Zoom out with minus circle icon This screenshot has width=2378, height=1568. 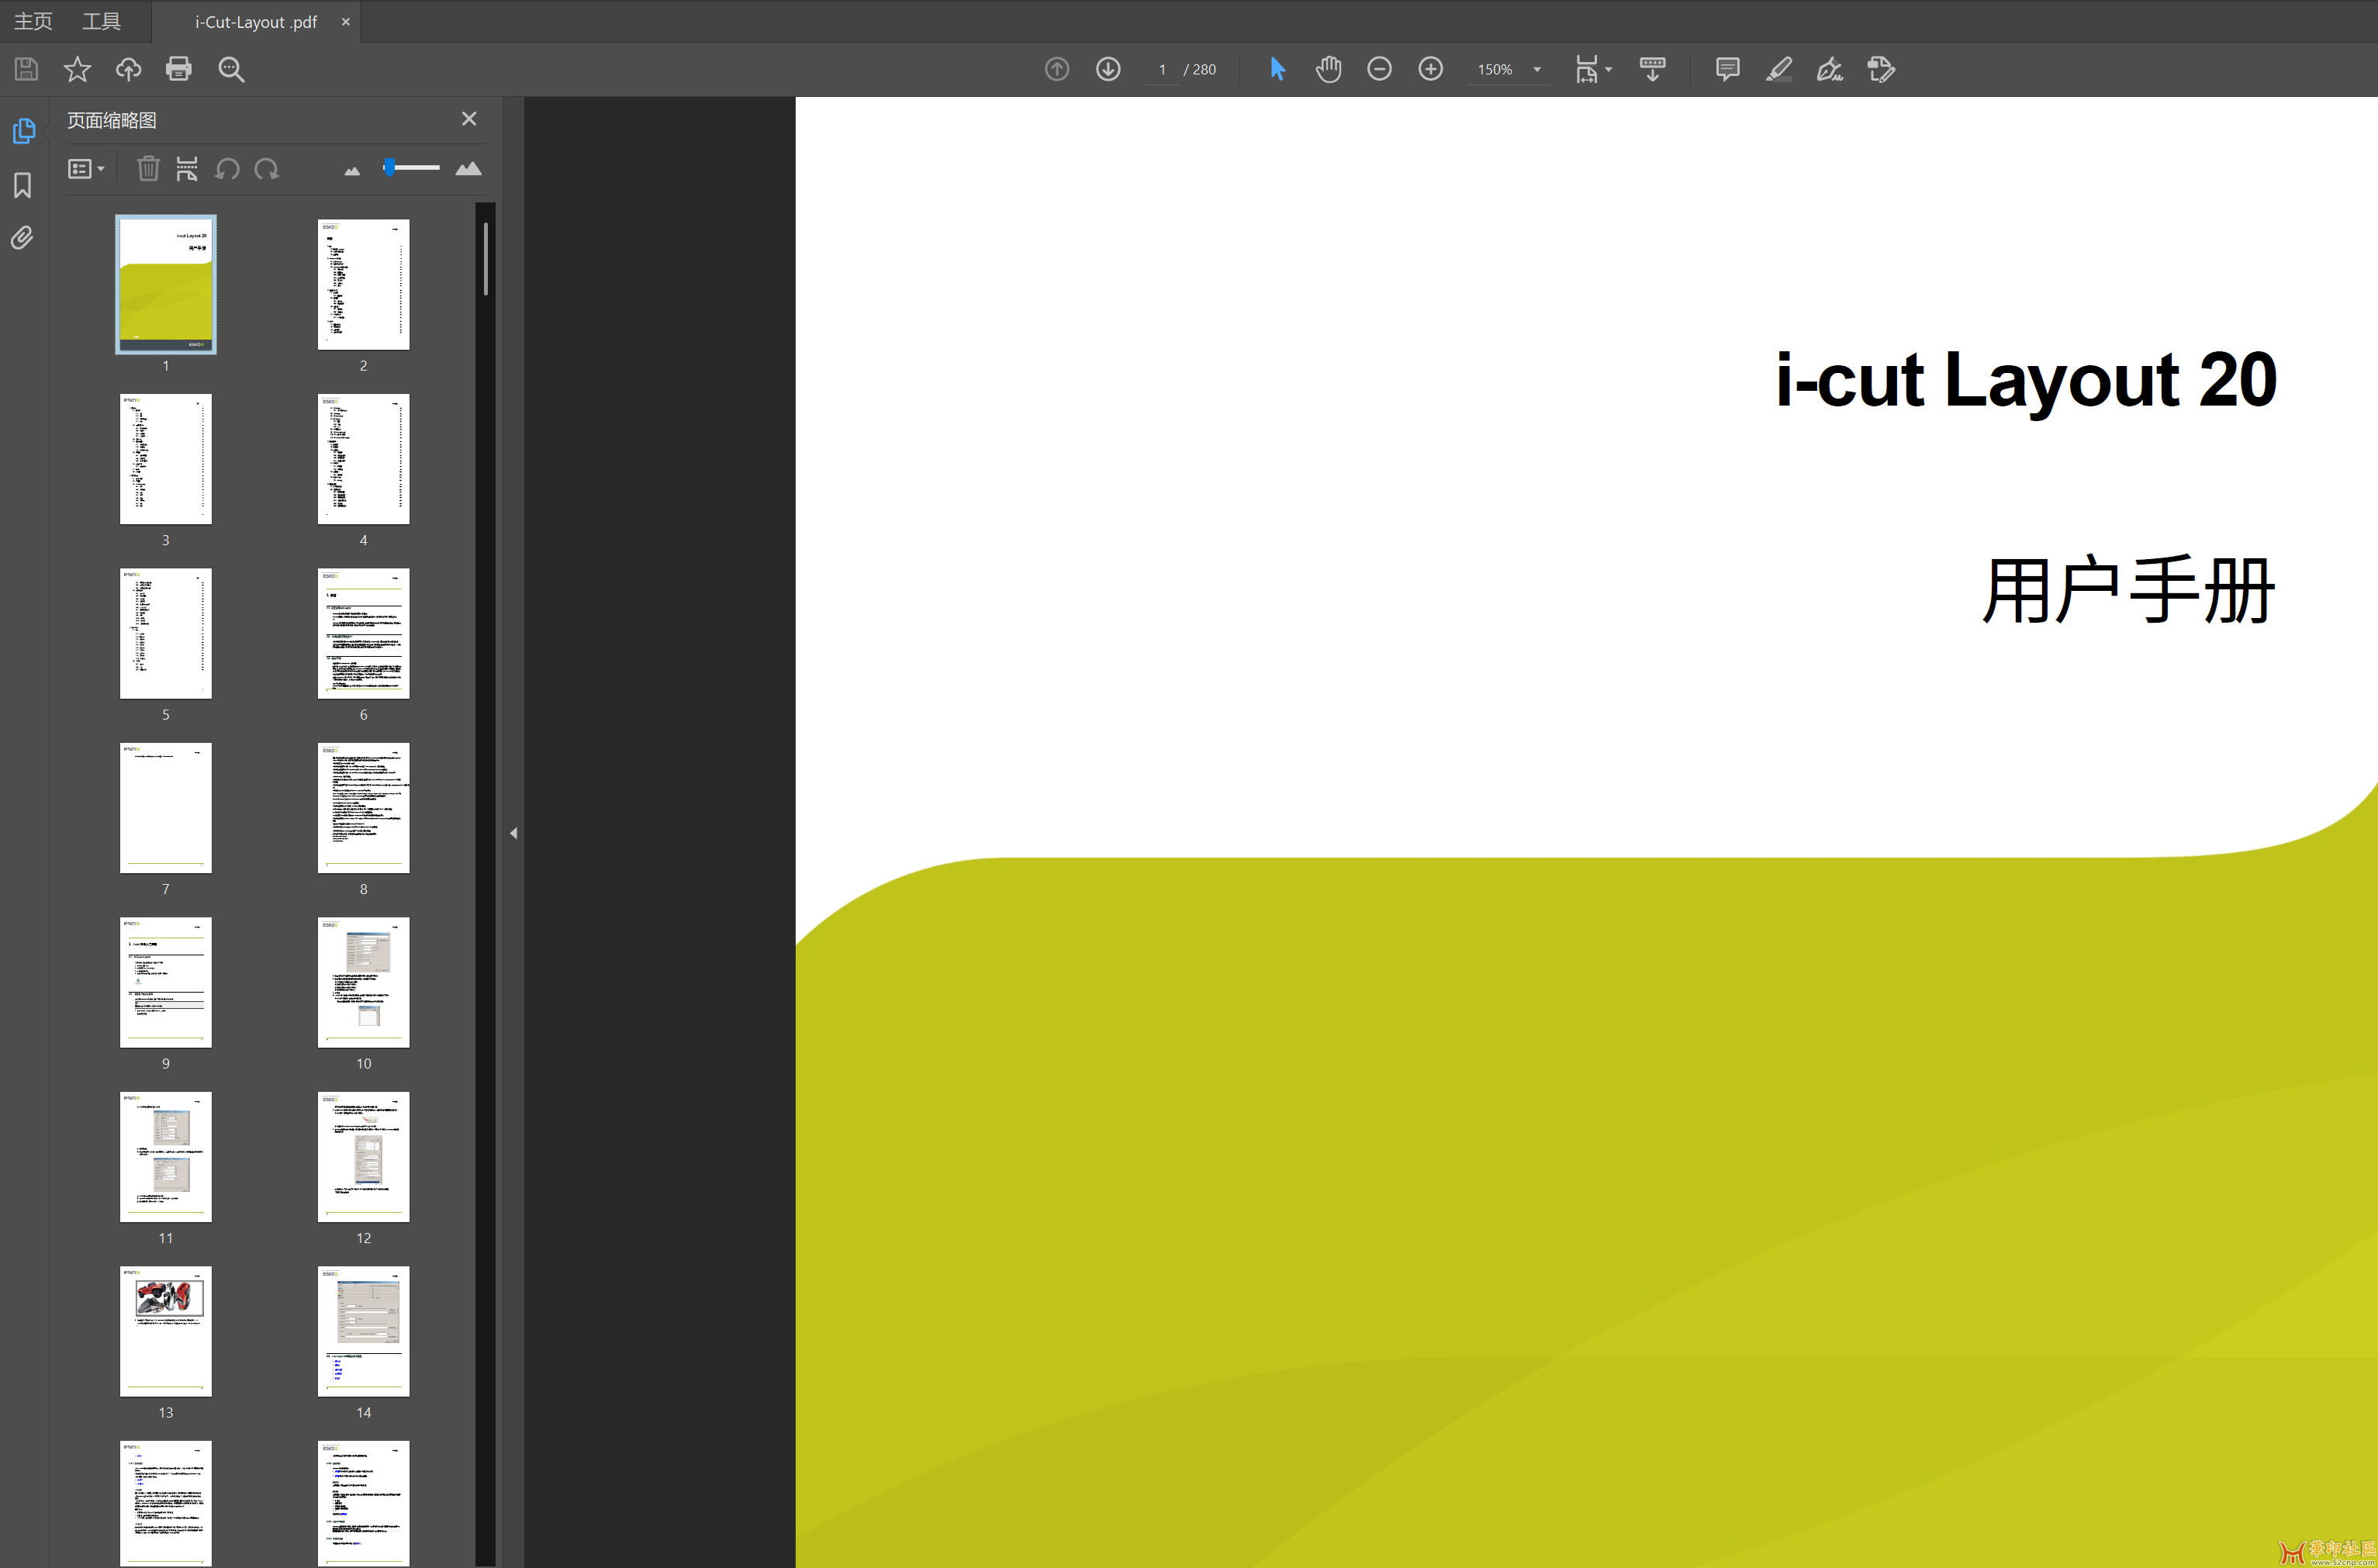[1379, 69]
